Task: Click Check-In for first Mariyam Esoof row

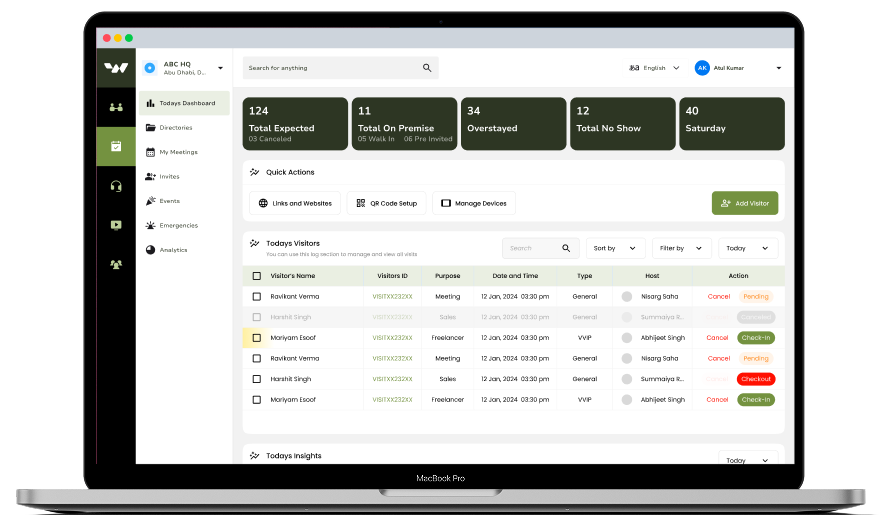Action: coord(756,338)
